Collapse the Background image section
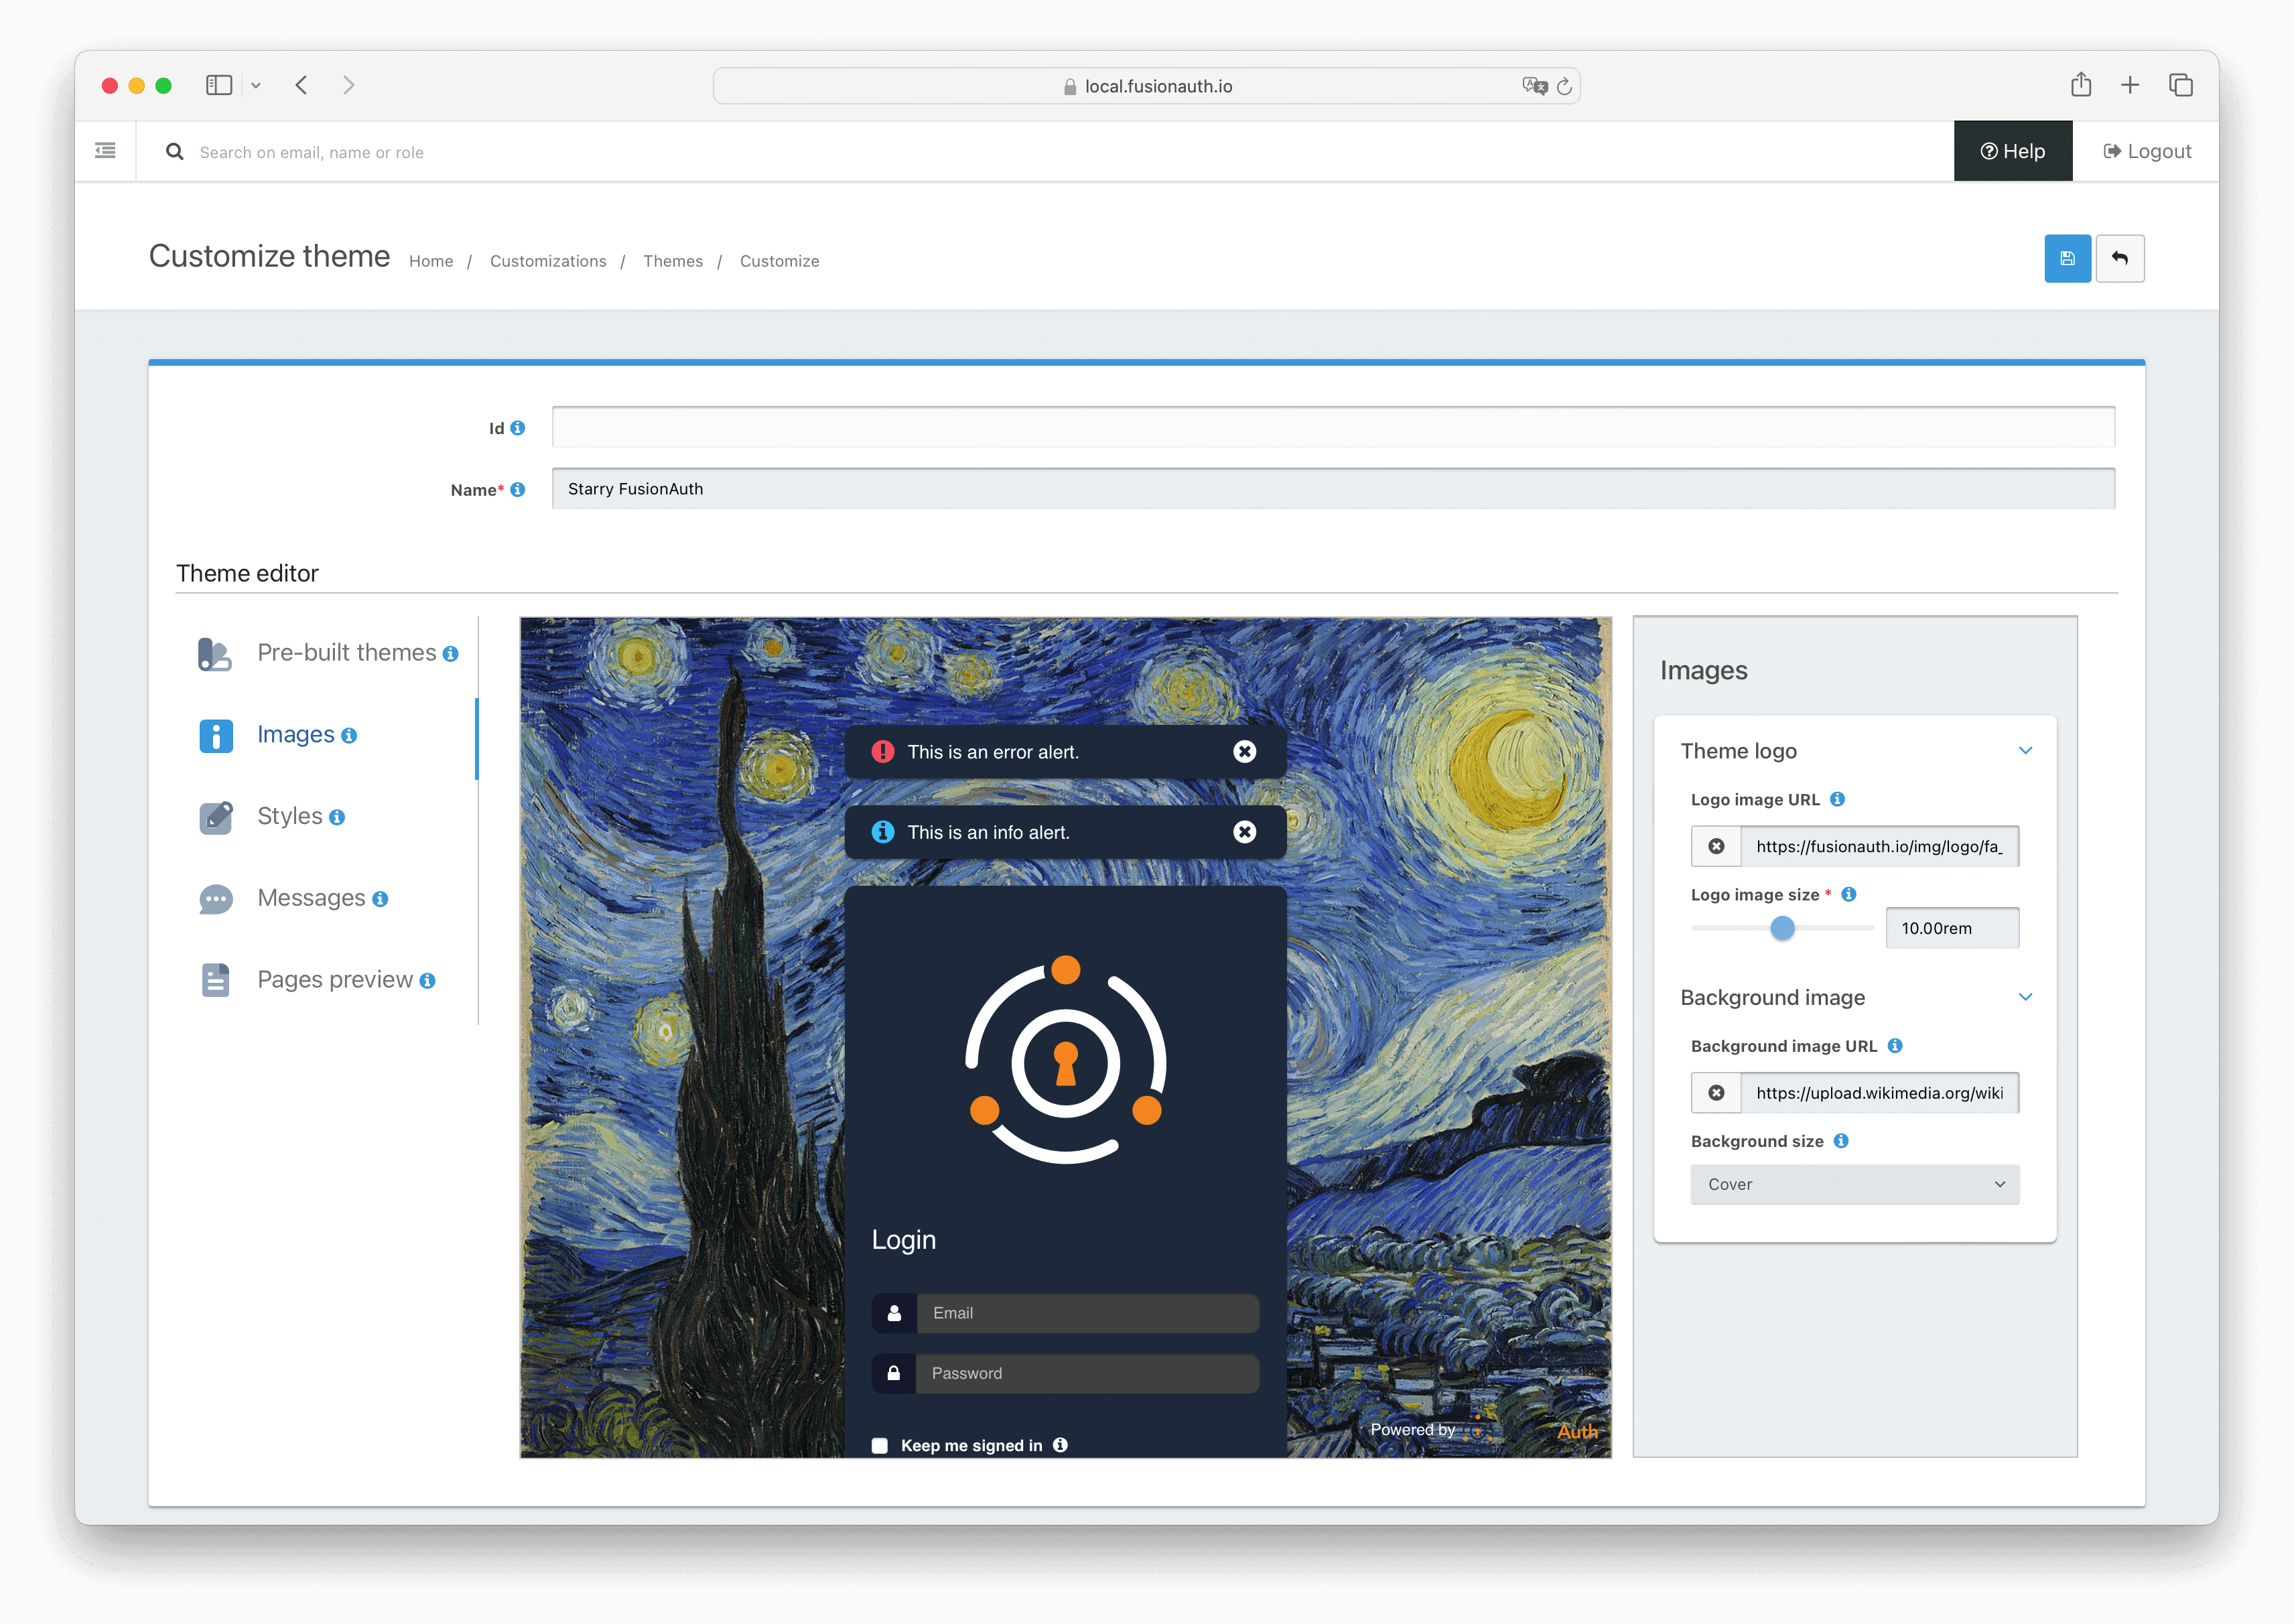This screenshot has width=2294, height=1624. coord(2025,998)
